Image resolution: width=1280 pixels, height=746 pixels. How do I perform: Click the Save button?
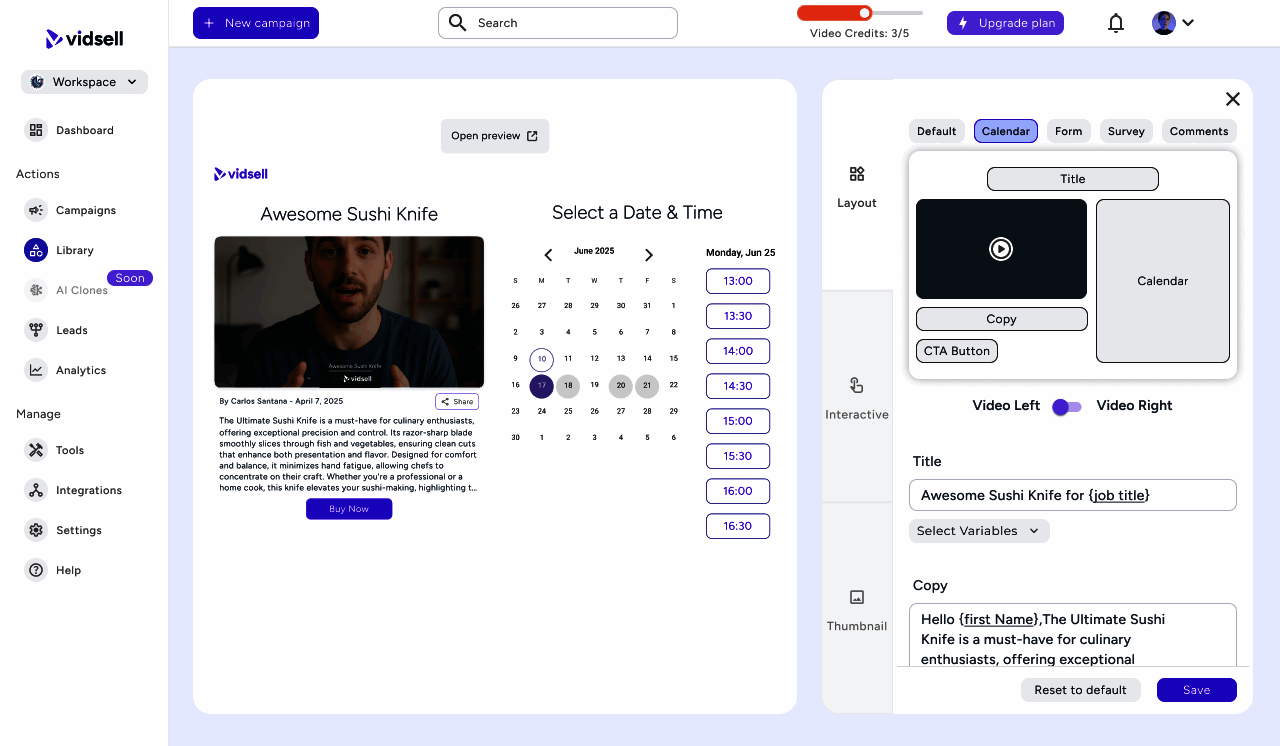[1196, 690]
